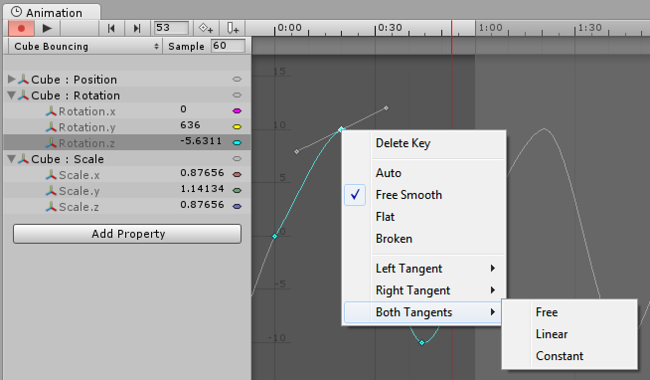Add an animation event
The width and height of the screenshot is (650, 380).
tap(233, 28)
